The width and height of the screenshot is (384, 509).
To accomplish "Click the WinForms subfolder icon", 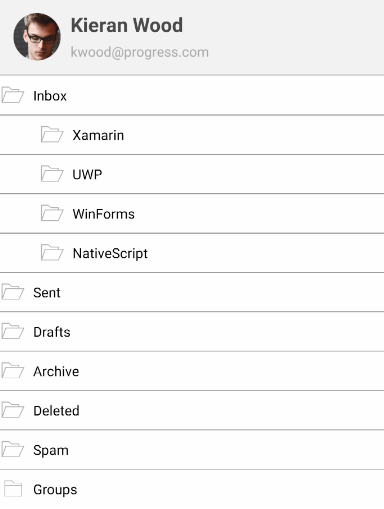I will [52, 213].
